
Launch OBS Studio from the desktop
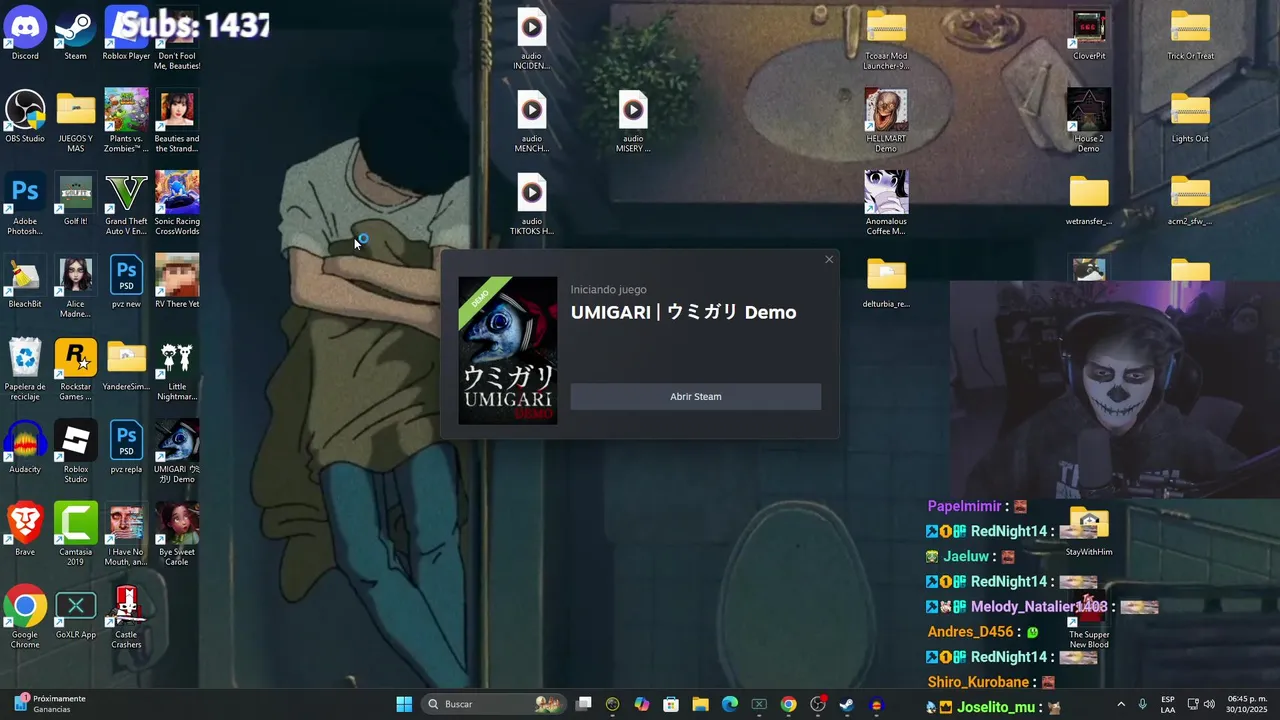[x=25, y=116]
